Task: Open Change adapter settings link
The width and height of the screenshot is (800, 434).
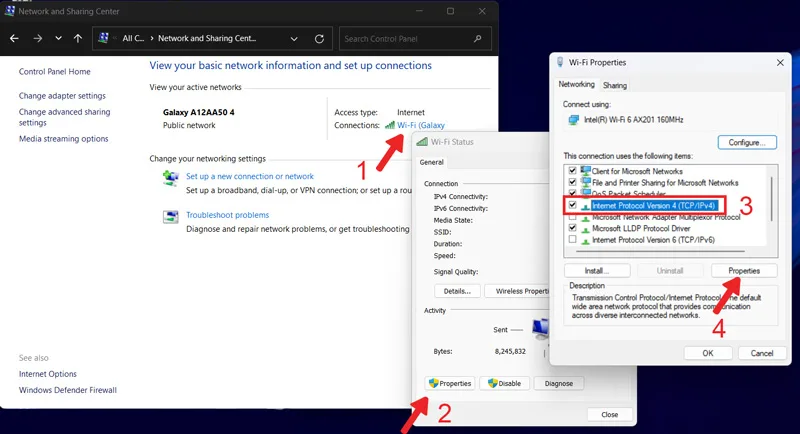Action: pos(62,96)
